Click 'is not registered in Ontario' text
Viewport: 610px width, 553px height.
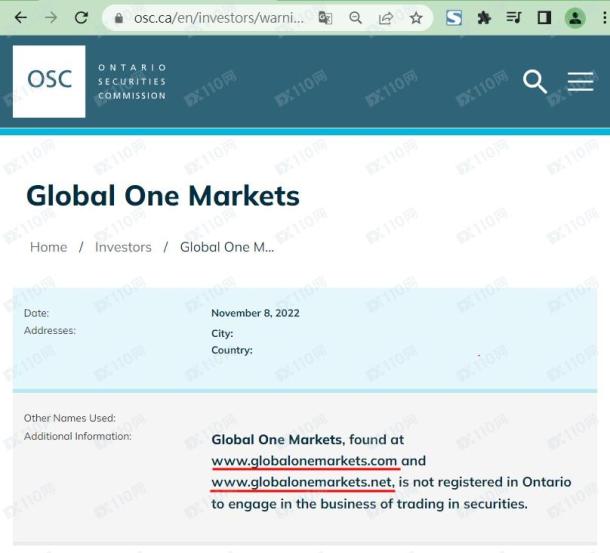coord(485,482)
